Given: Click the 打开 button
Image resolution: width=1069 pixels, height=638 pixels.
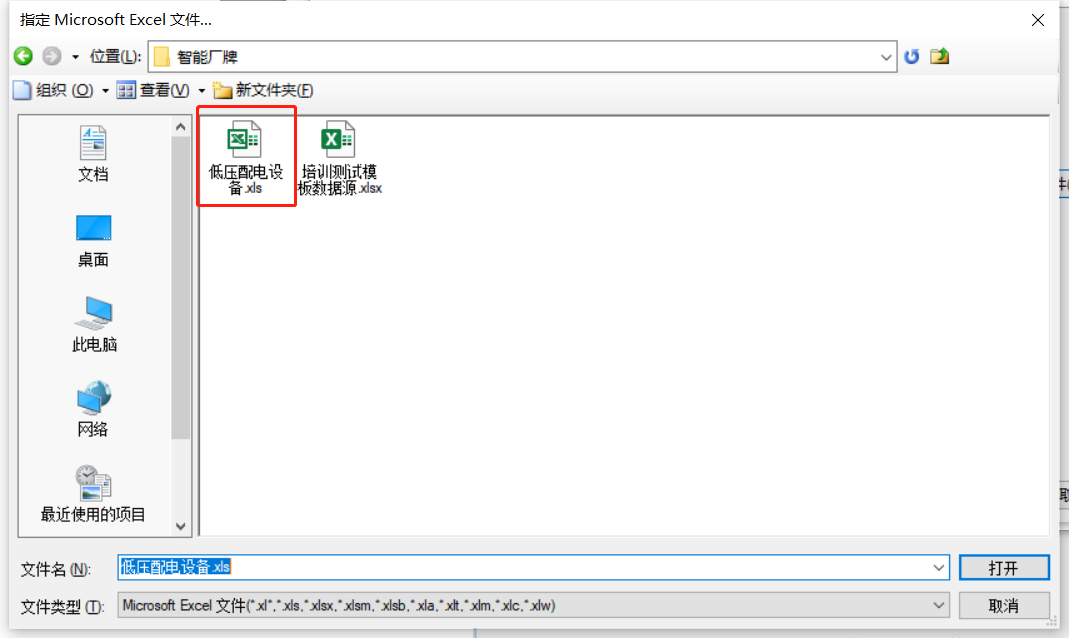Looking at the screenshot, I should click(x=1004, y=568).
